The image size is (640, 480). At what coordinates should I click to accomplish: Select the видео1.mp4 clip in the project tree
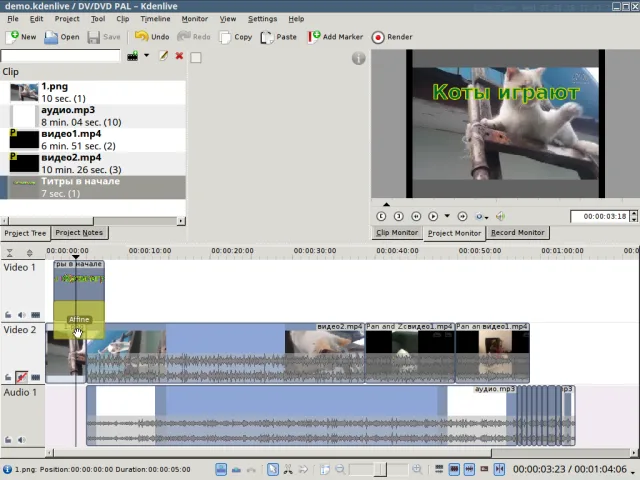point(93,140)
